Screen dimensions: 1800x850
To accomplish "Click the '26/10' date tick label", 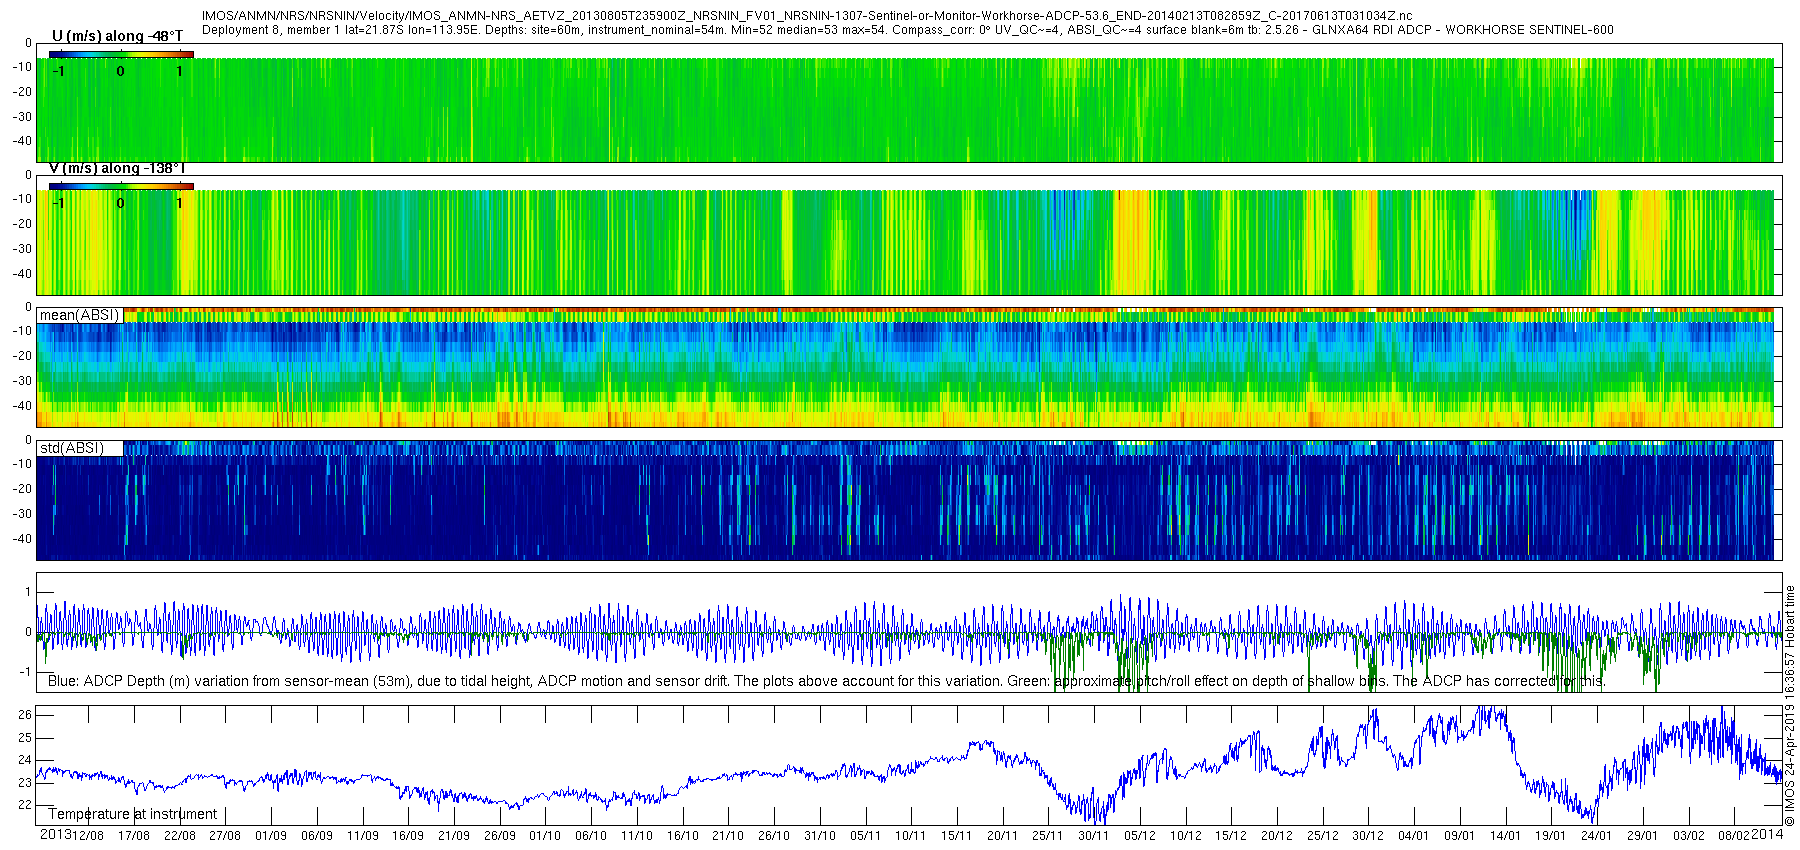I will pos(774,836).
